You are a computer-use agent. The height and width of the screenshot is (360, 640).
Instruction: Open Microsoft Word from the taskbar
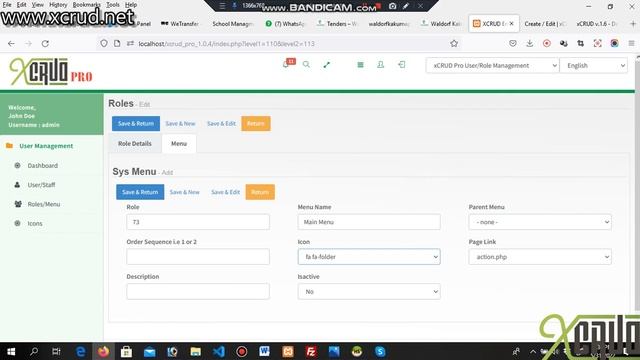point(264,351)
